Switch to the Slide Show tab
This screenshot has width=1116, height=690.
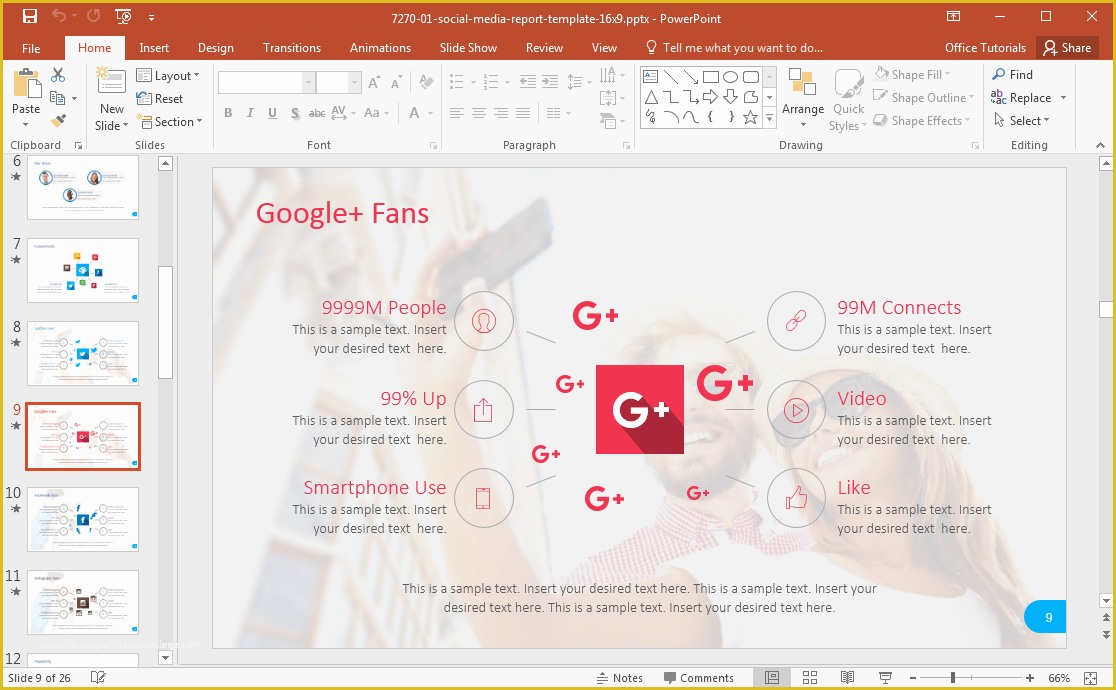click(468, 48)
